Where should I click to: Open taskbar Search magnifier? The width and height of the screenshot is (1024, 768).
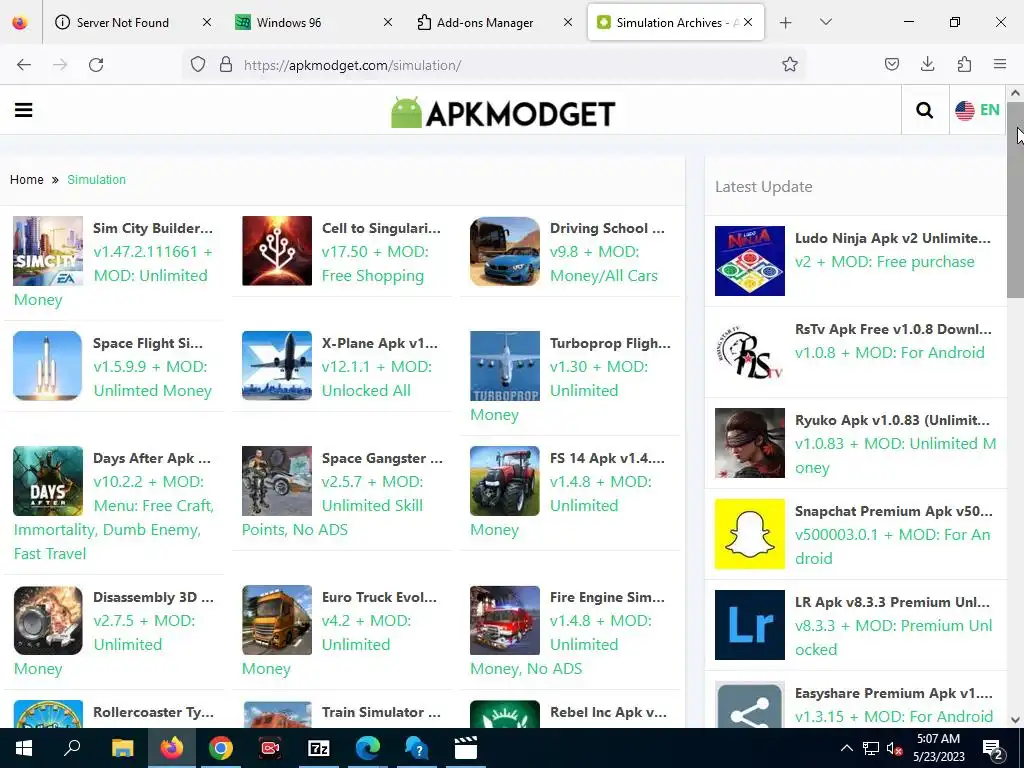[72, 748]
